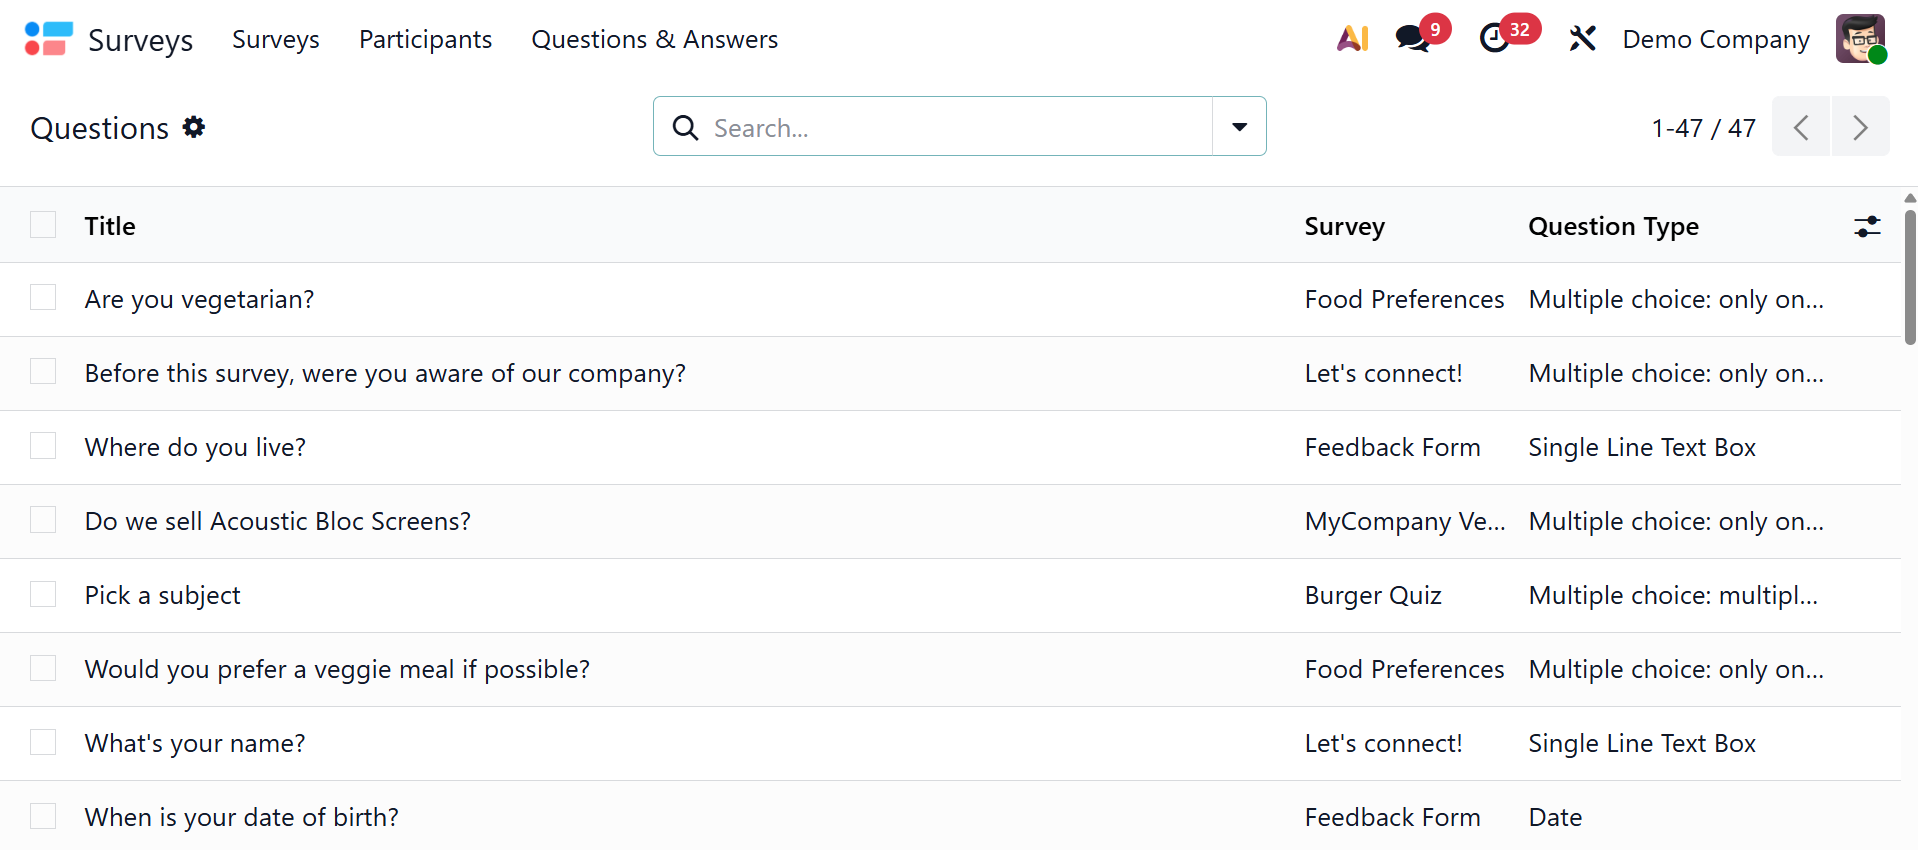Go to the previous page arrow

click(1801, 127)
